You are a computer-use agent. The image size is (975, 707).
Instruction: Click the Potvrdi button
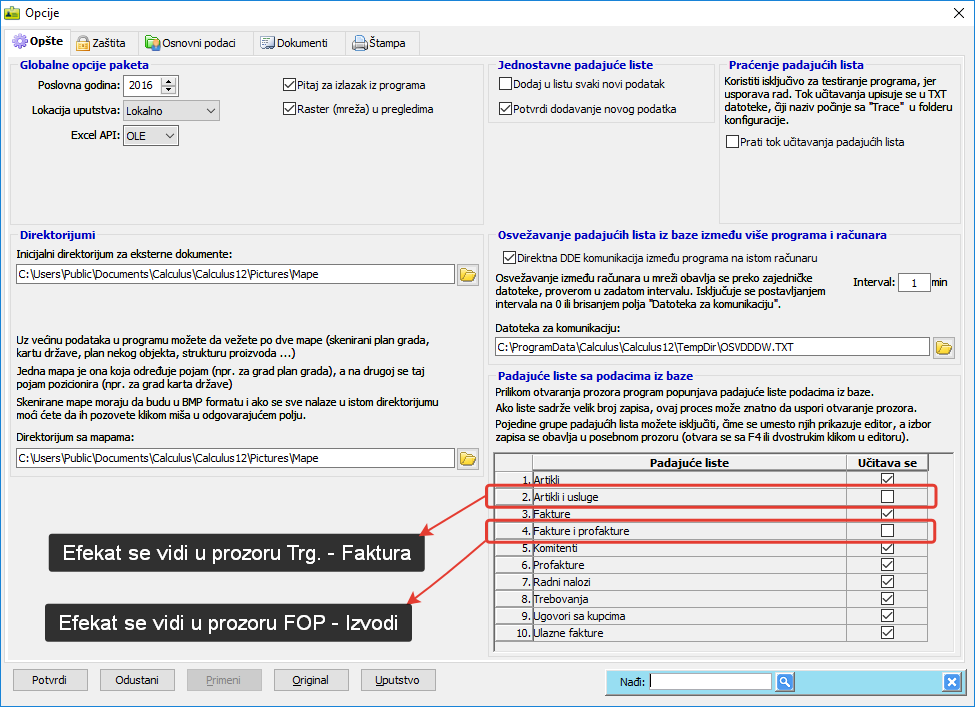coord(49,680)
